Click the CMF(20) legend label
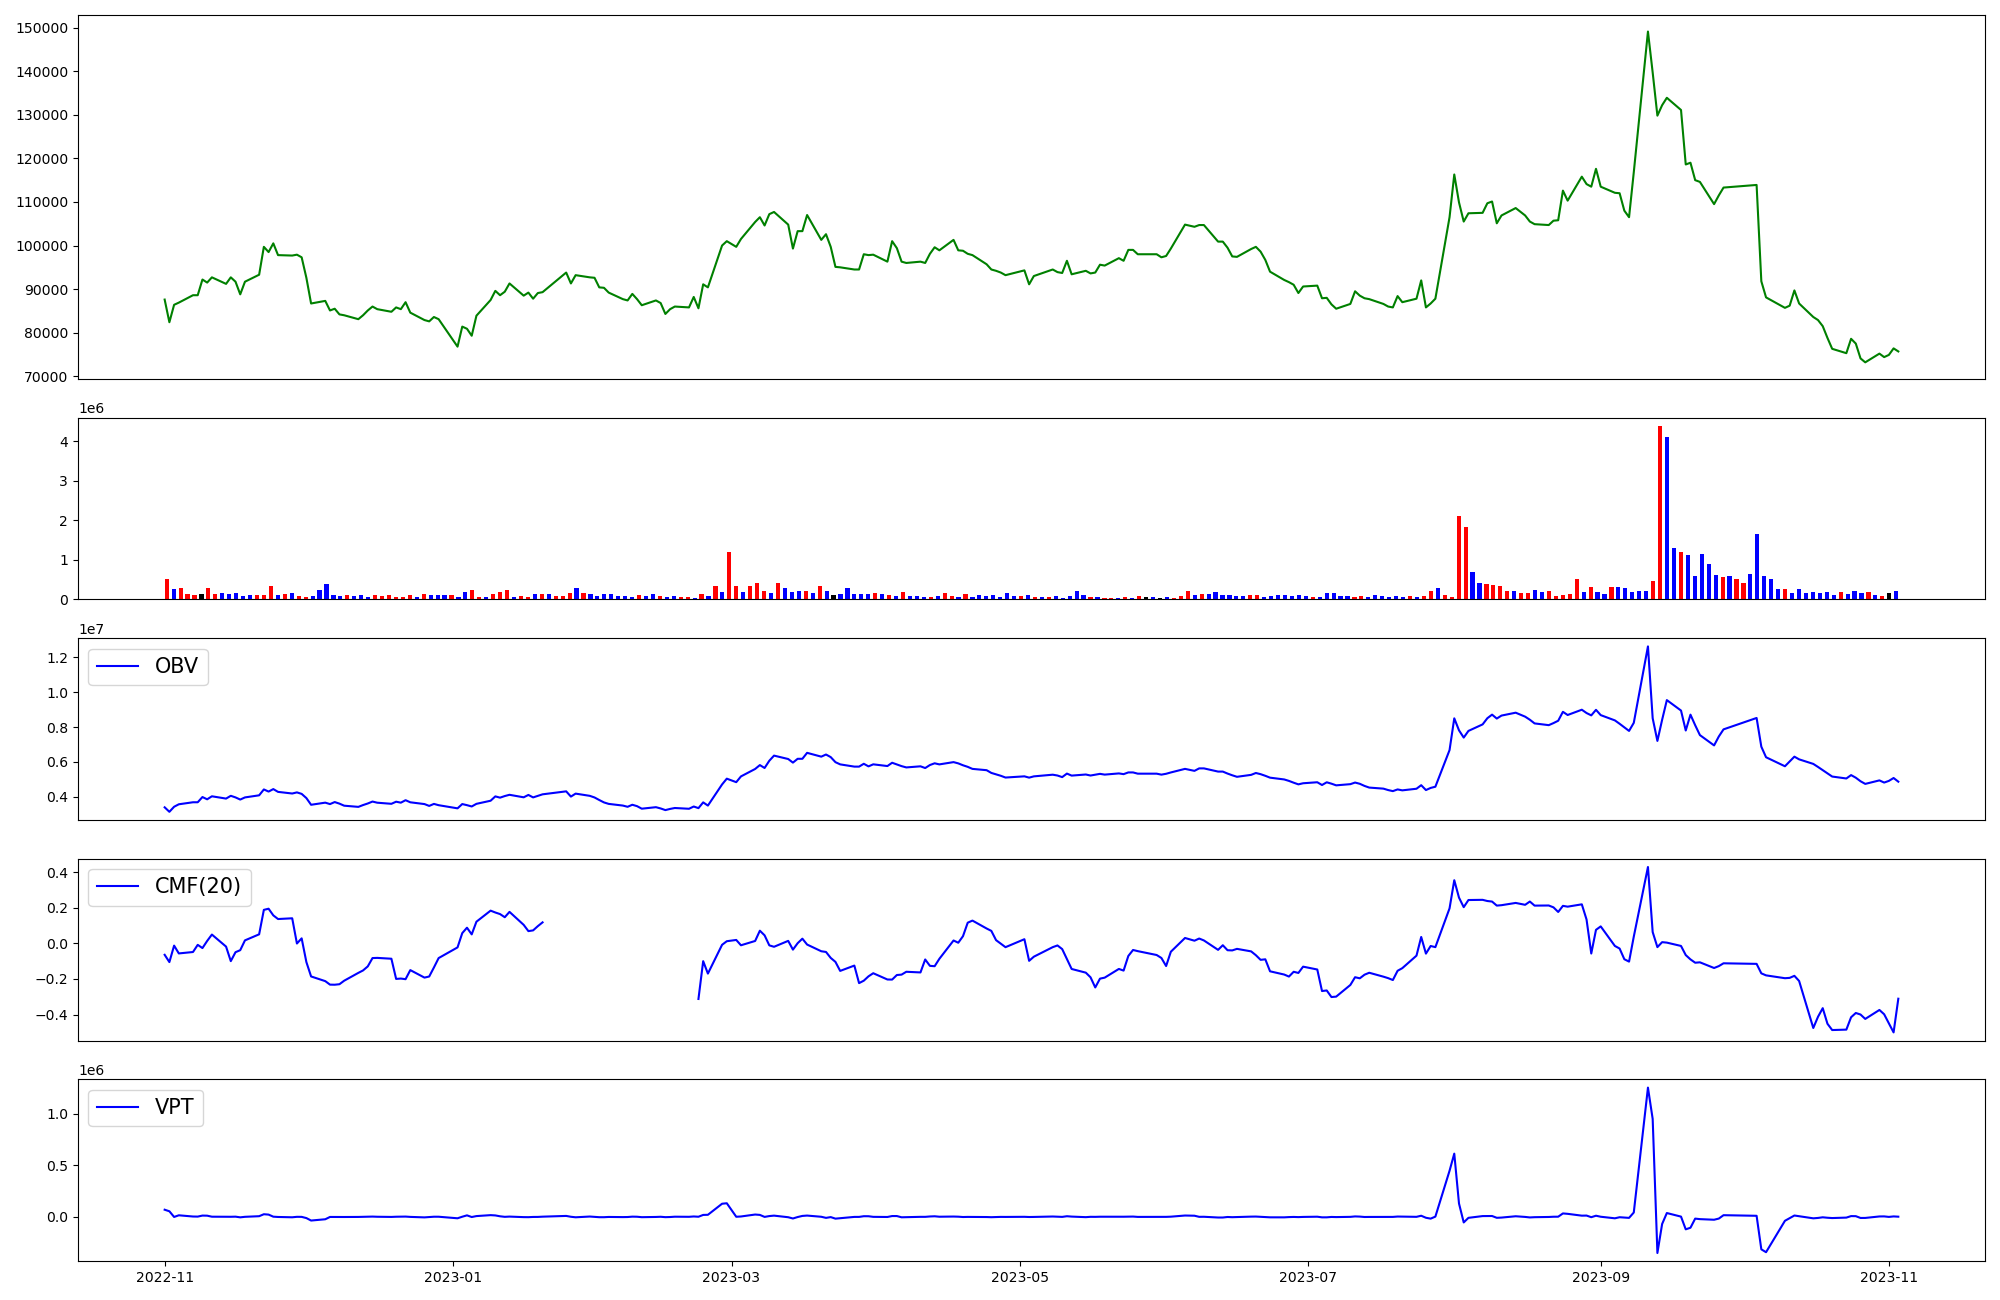The height and width of the screenshot is (1300, 2000). [x=197, y=886]
